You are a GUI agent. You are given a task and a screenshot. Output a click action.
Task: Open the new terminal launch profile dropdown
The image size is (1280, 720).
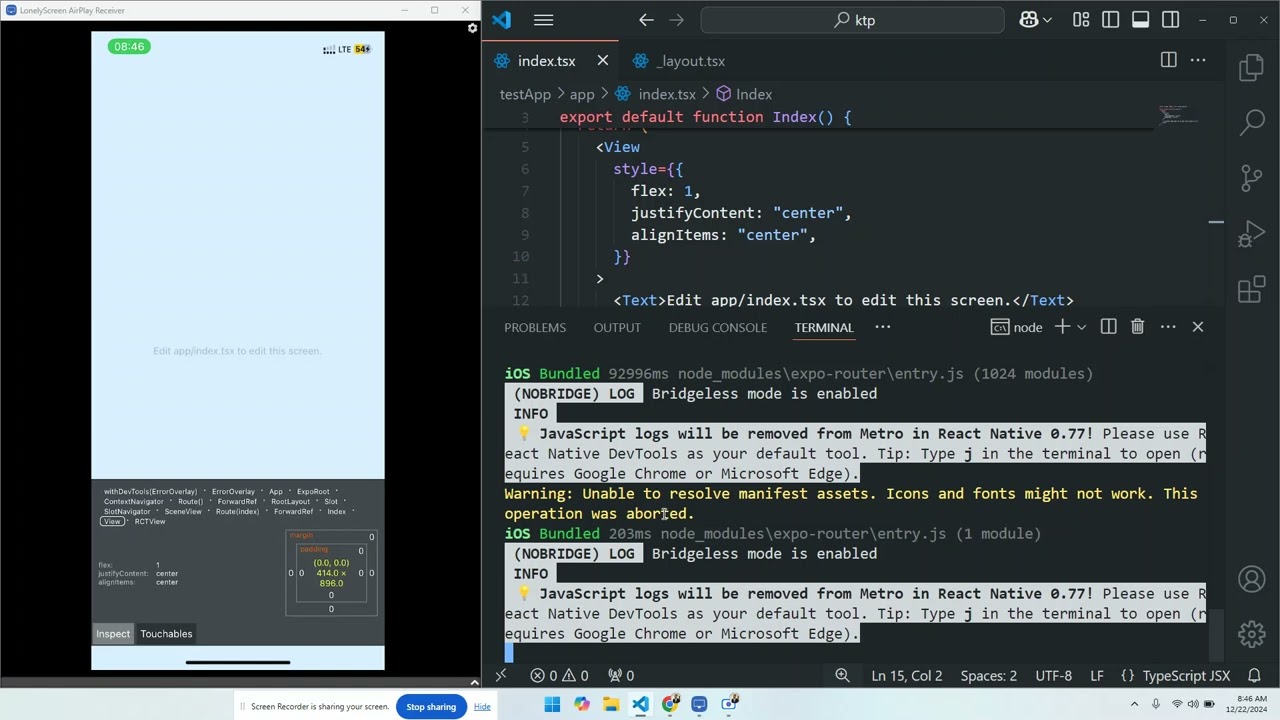click(x=1081, y=327)
